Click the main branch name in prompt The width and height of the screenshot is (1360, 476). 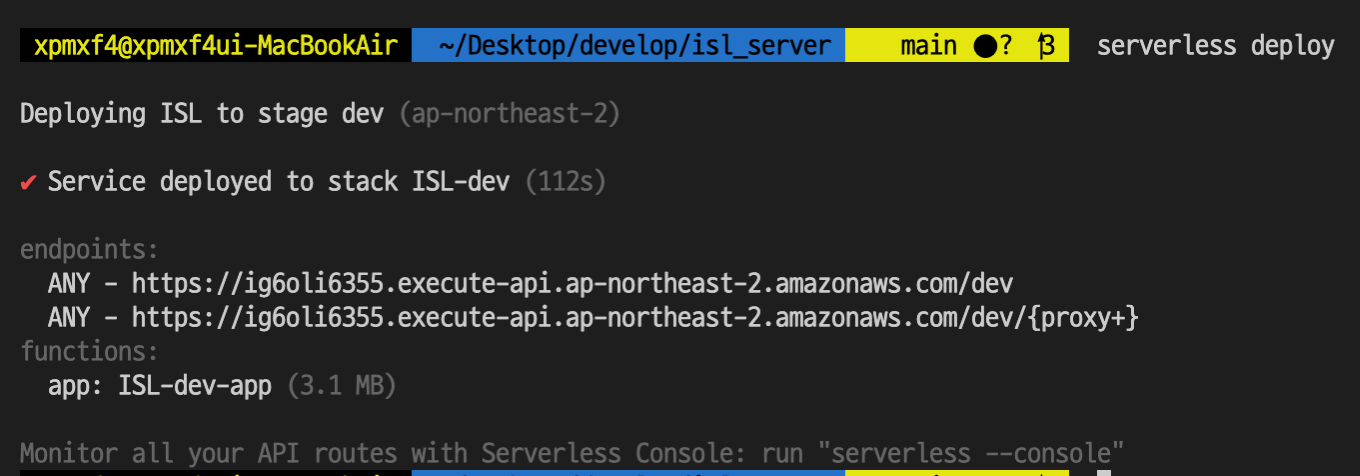point(928,46)
